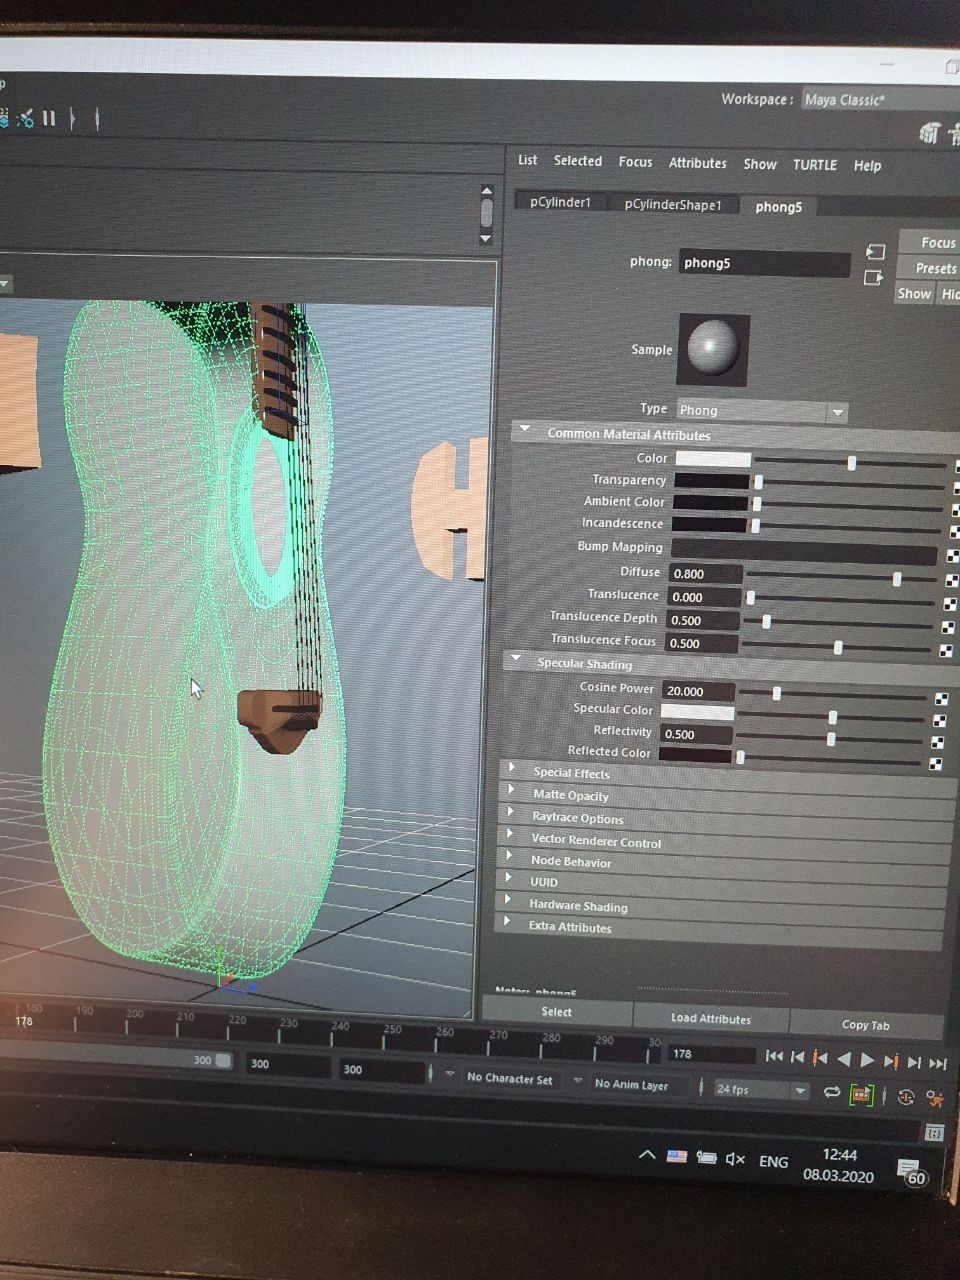
Task: Open the 24 fps frame rate dropdown
Action: pyautogui.click(x=761, y=1090)
